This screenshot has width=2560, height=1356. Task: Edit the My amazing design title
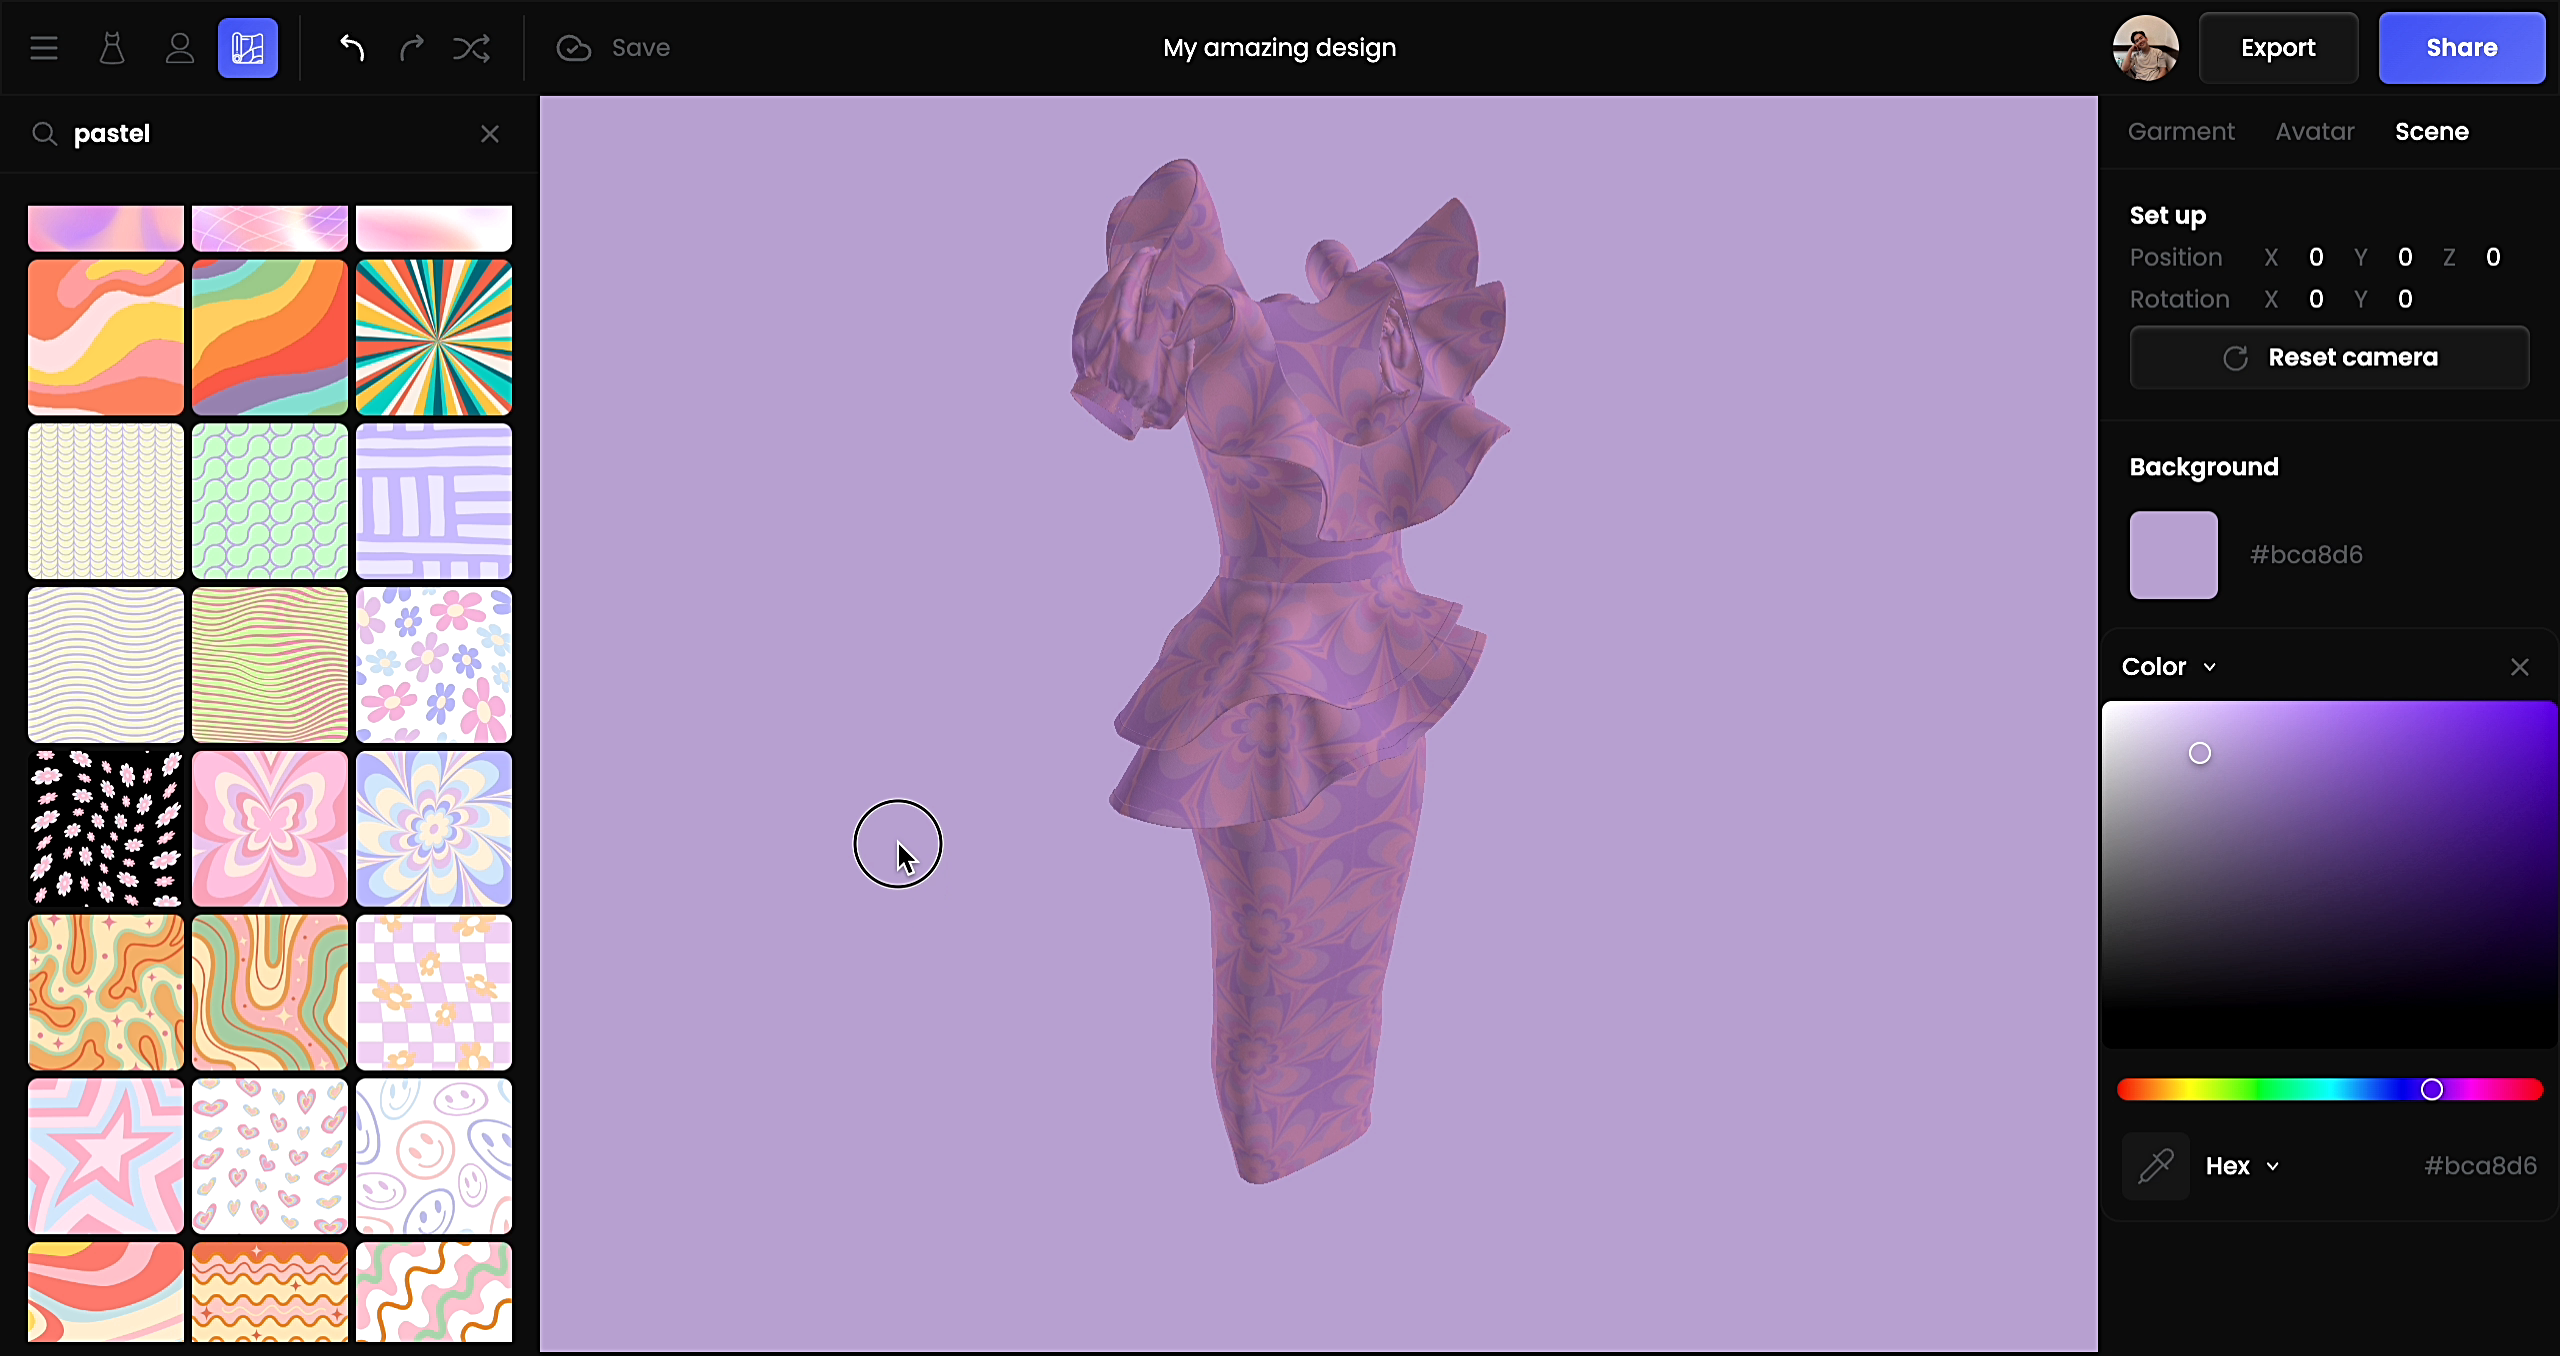click(1280, 48)
